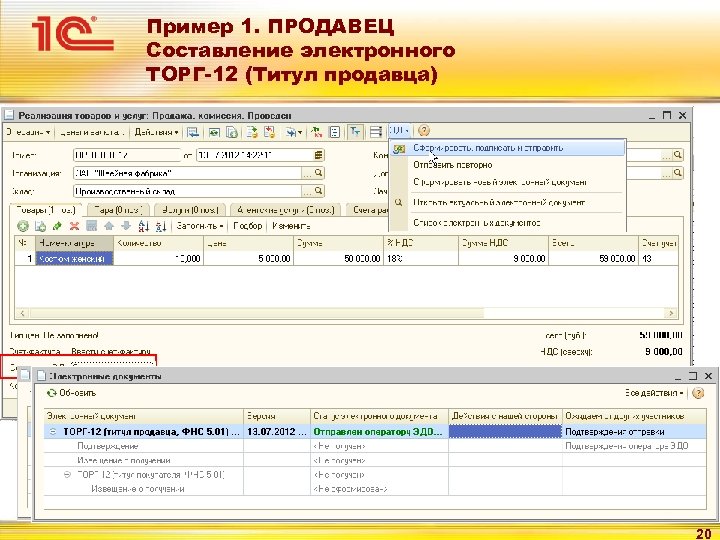720x540 pixels.
Task: Open the ЭД electronic documents dropdown
Action: click(x=399, y=131)
